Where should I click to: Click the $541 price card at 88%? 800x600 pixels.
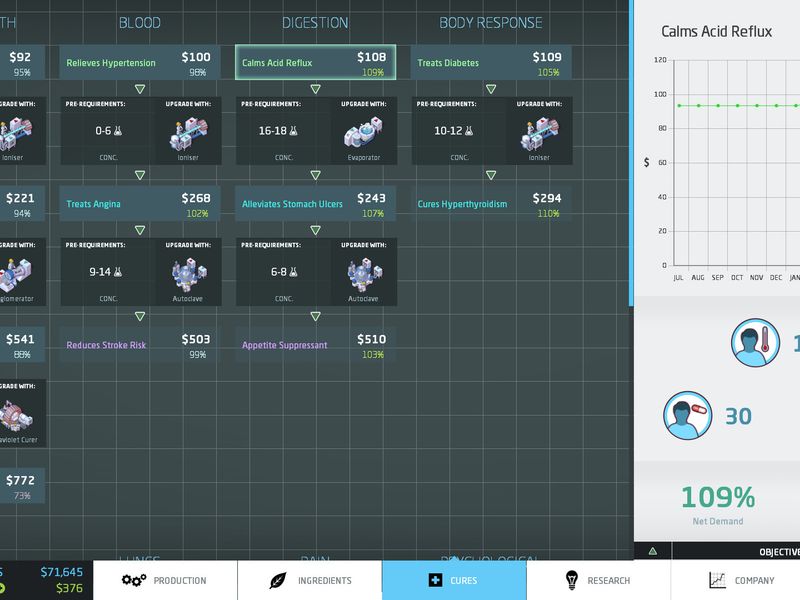click(x=22, y=344)
